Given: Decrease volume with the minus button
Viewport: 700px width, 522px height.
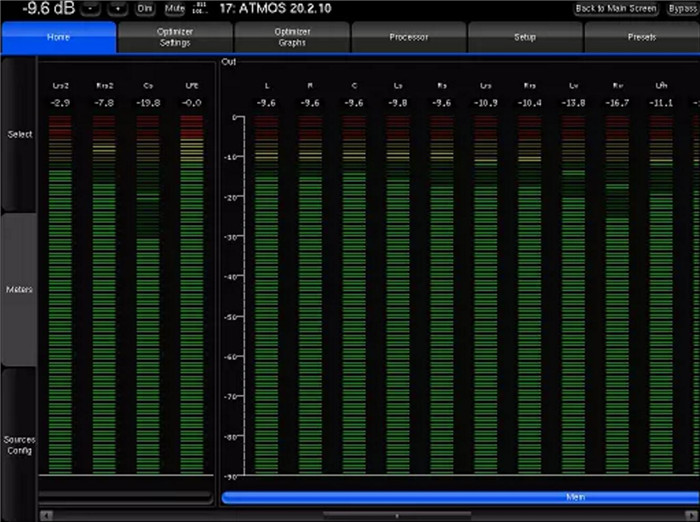Looking at the screenshot, I should pyautogui.click(x=91, y=8).
